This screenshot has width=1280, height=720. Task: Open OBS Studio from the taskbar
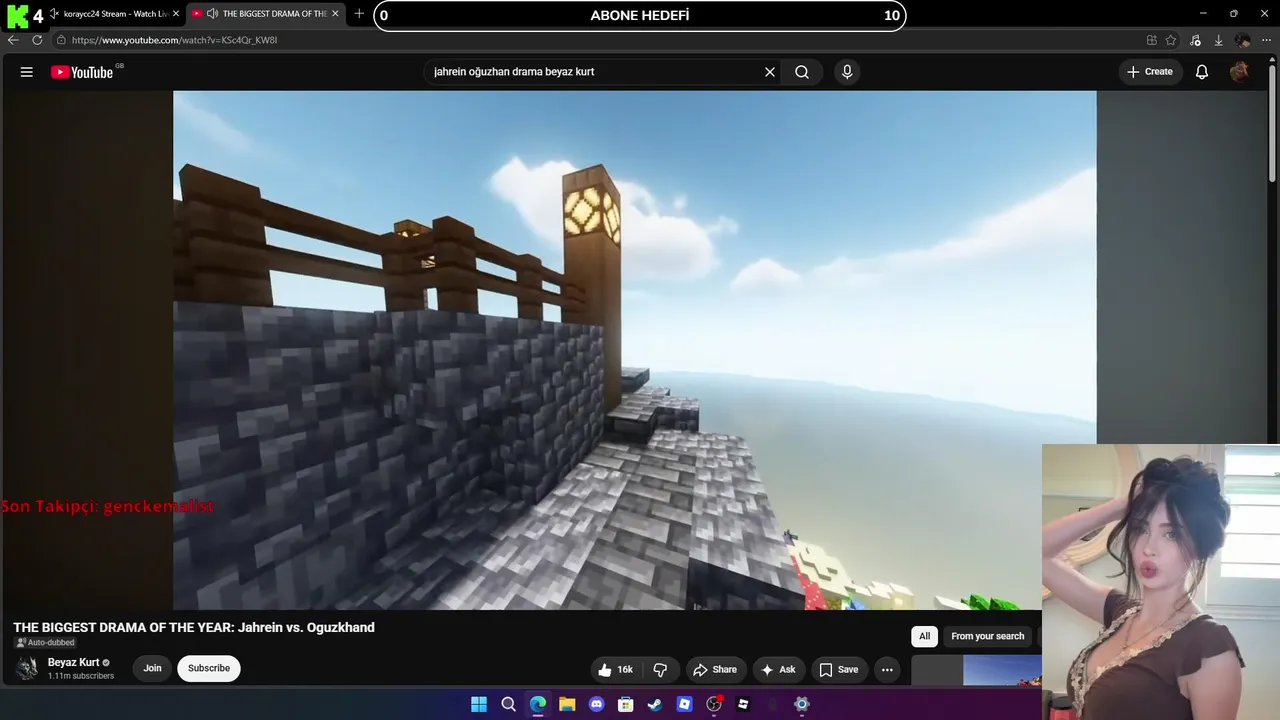tap(714, 704)
